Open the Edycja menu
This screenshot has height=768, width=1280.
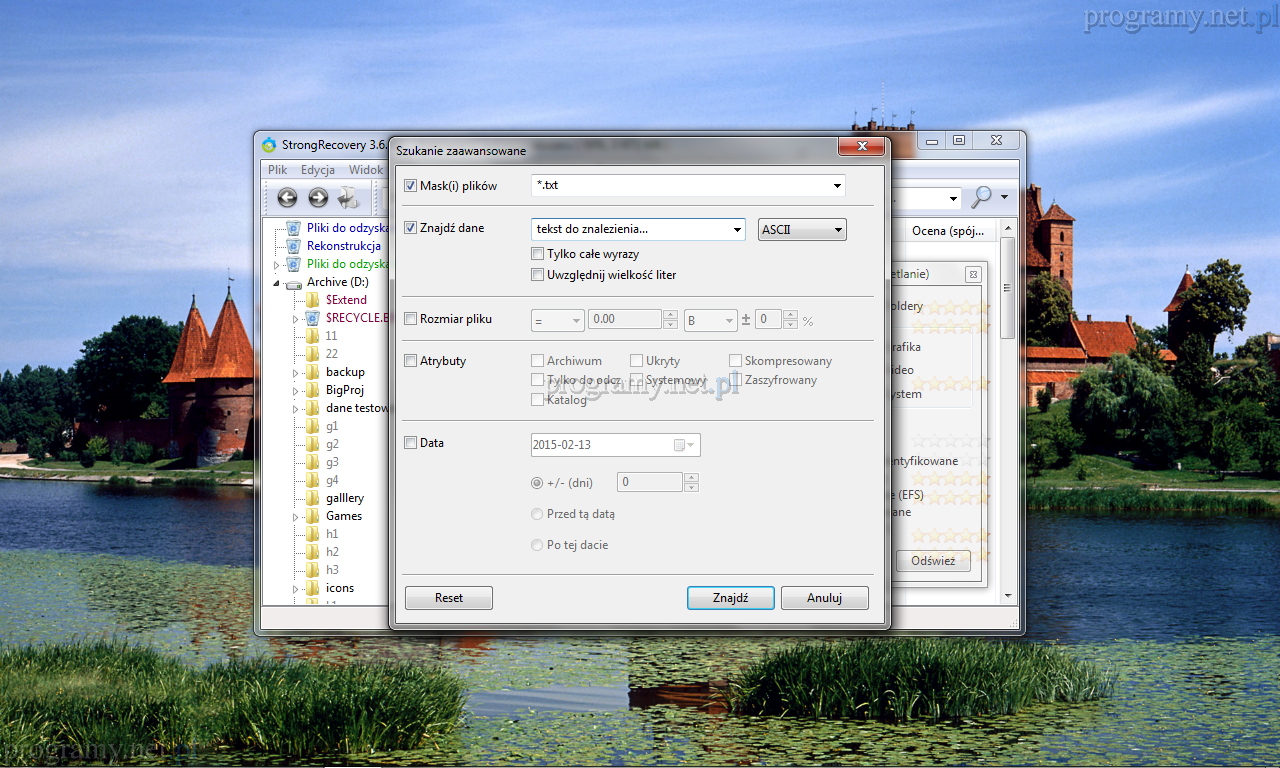(x=317, y=170)
